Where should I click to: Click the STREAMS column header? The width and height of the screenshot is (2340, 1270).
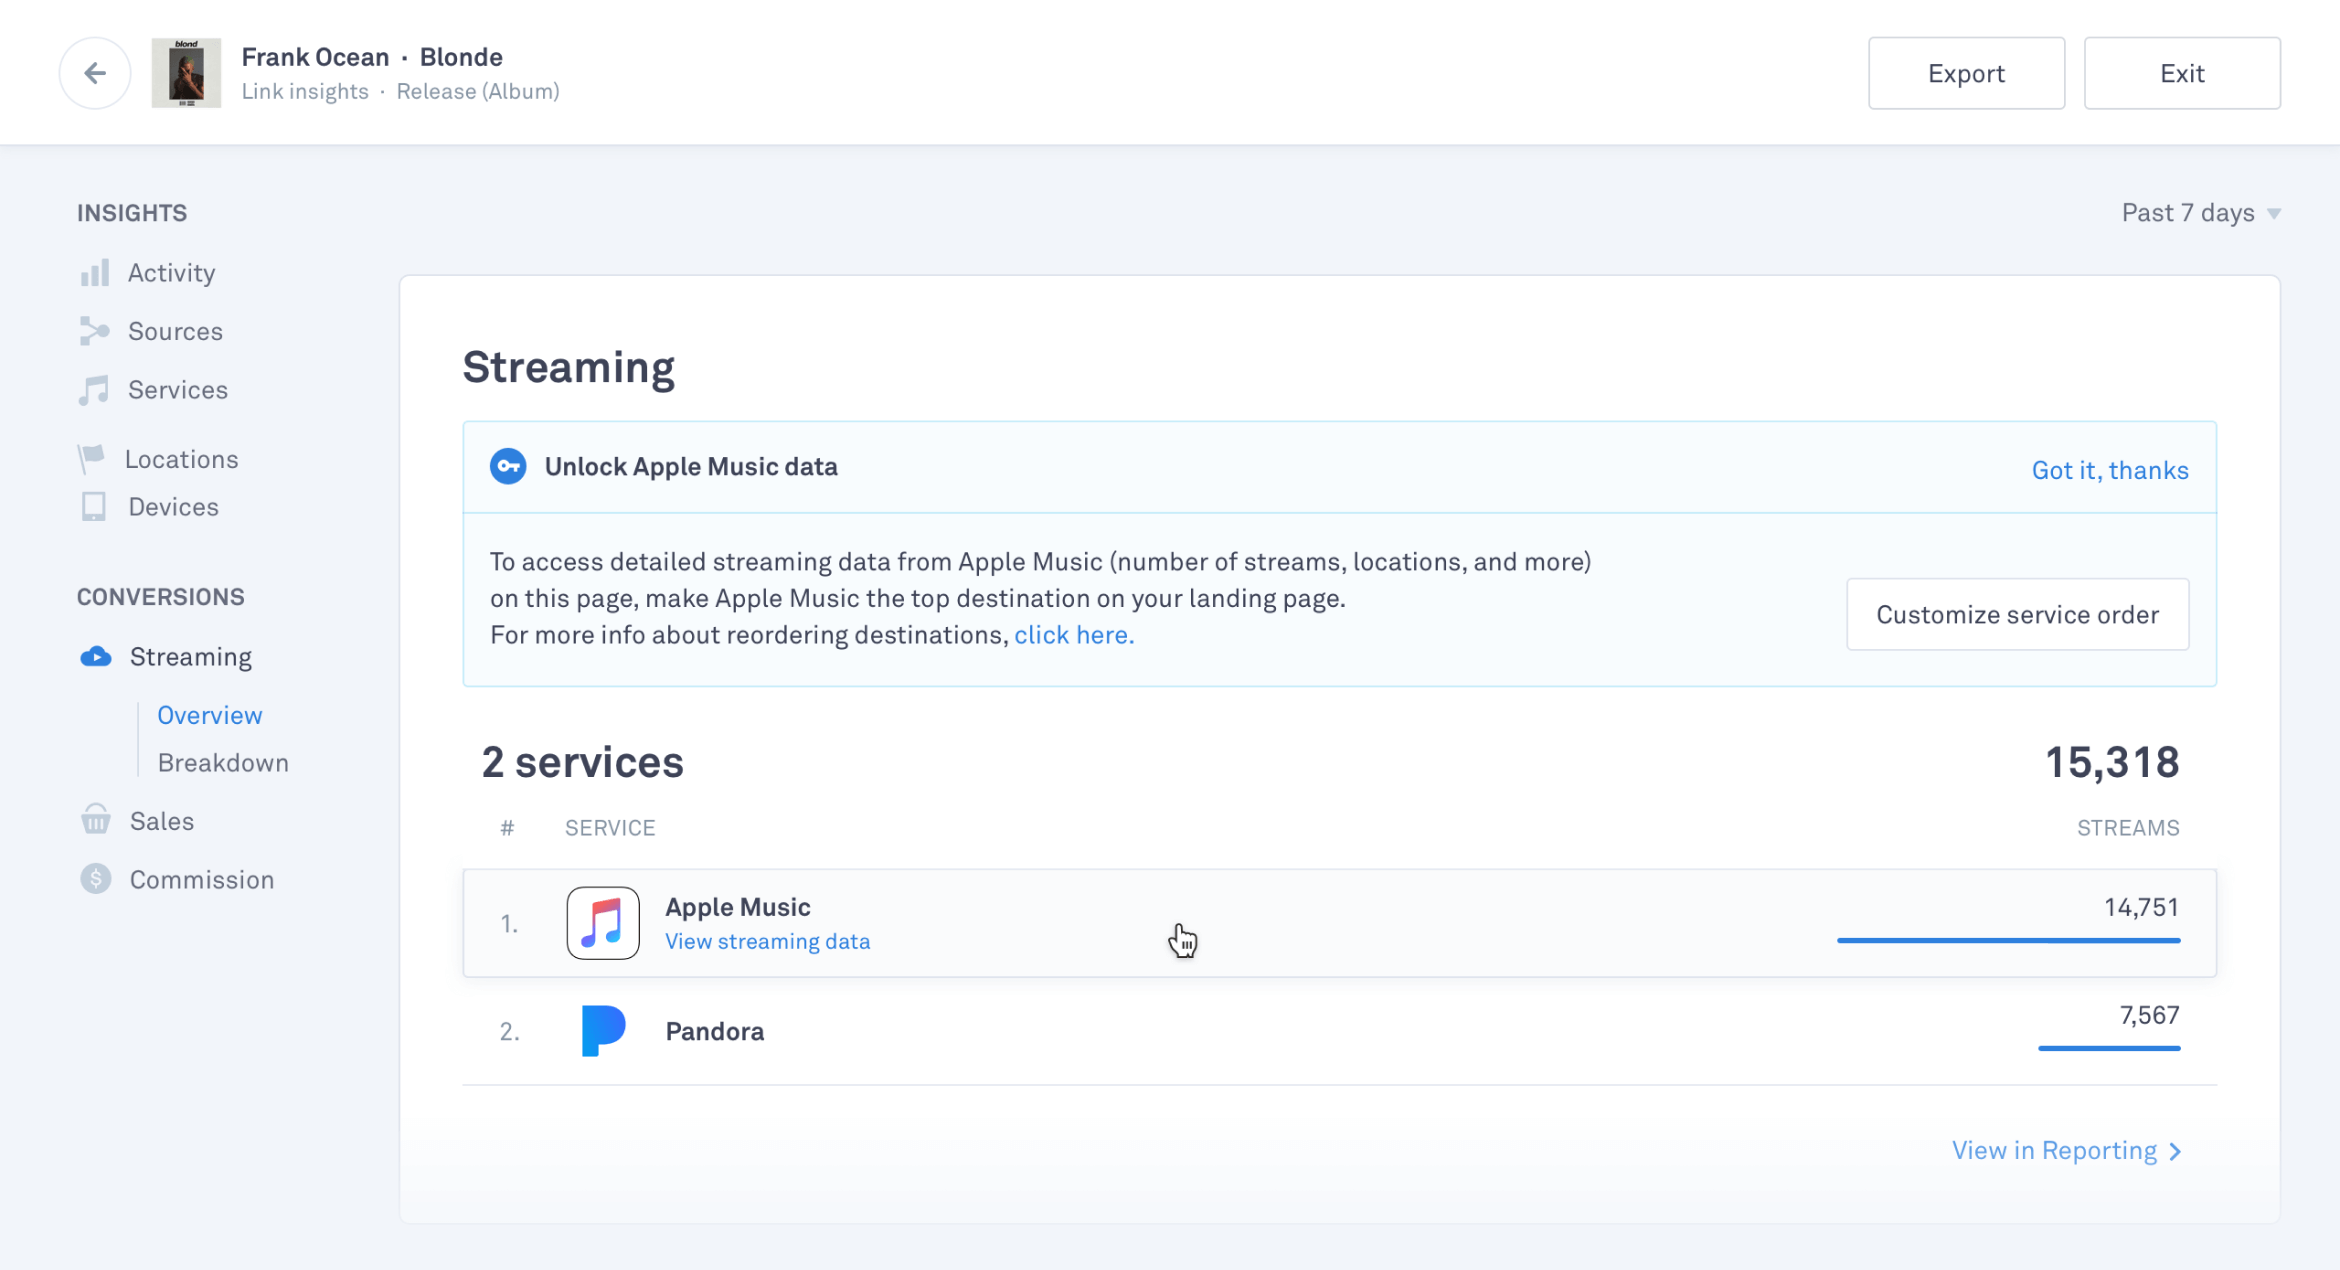click(2128, 828)
